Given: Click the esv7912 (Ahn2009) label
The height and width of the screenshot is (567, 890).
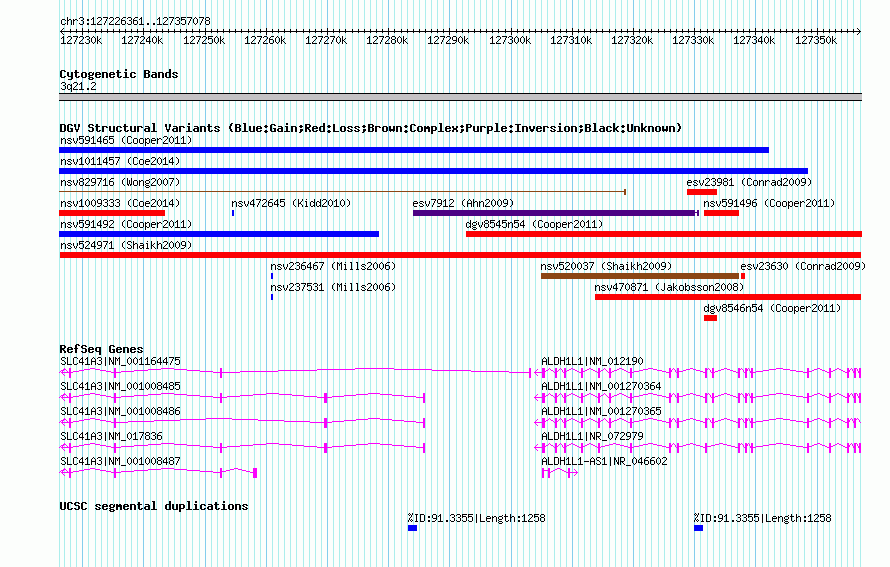Looking at the screenshot, I should 463,203.
